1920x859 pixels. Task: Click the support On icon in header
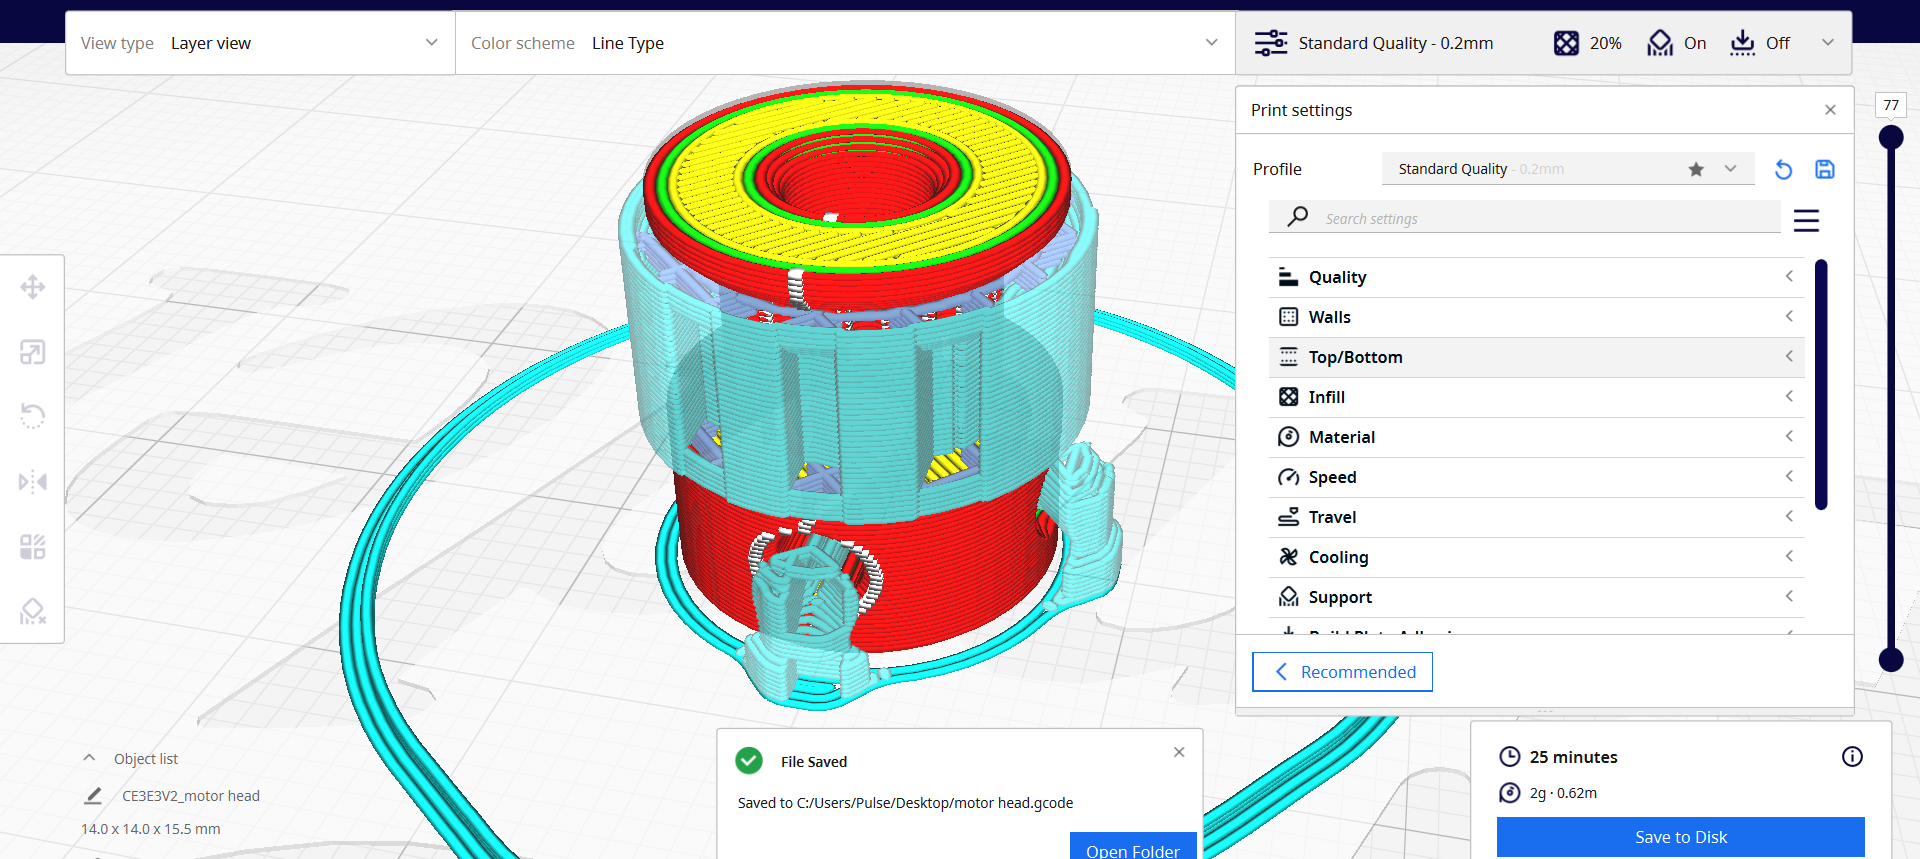[x=1660, y=43]
